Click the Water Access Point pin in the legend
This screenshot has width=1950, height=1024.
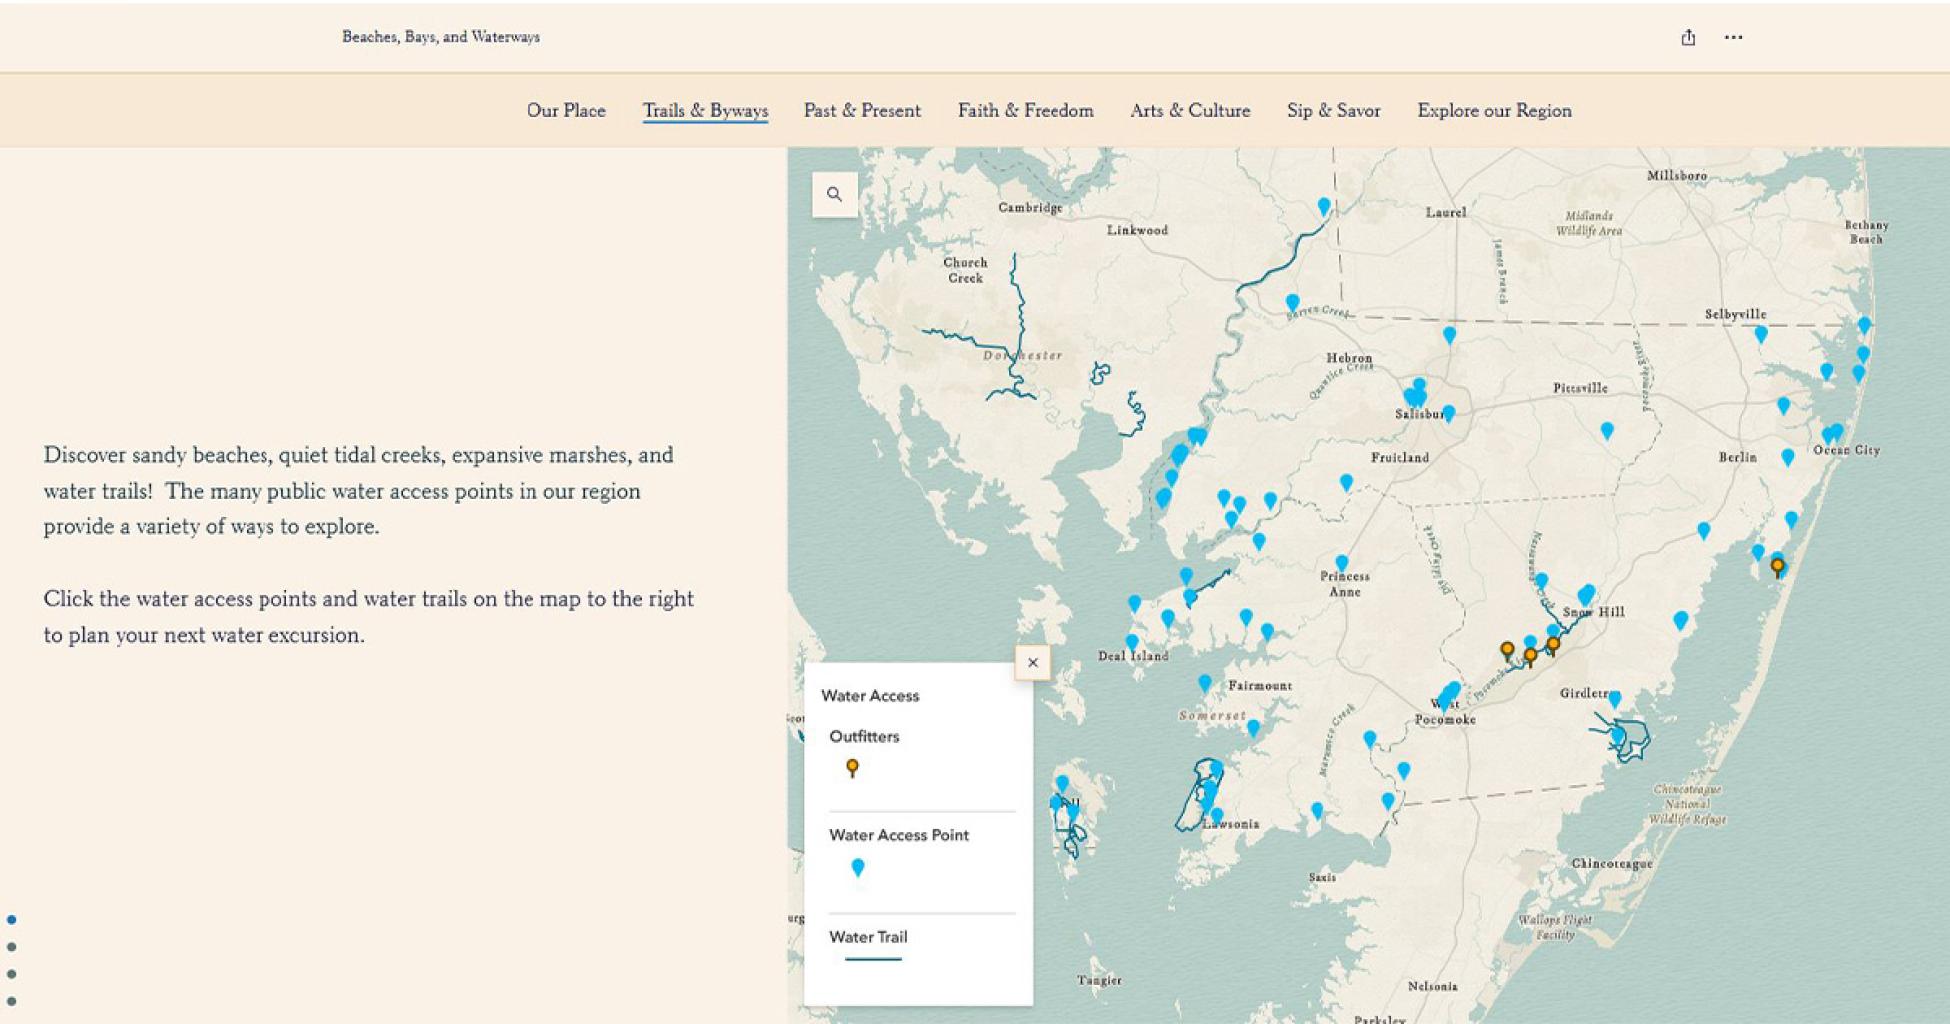[x=855, y=868]
